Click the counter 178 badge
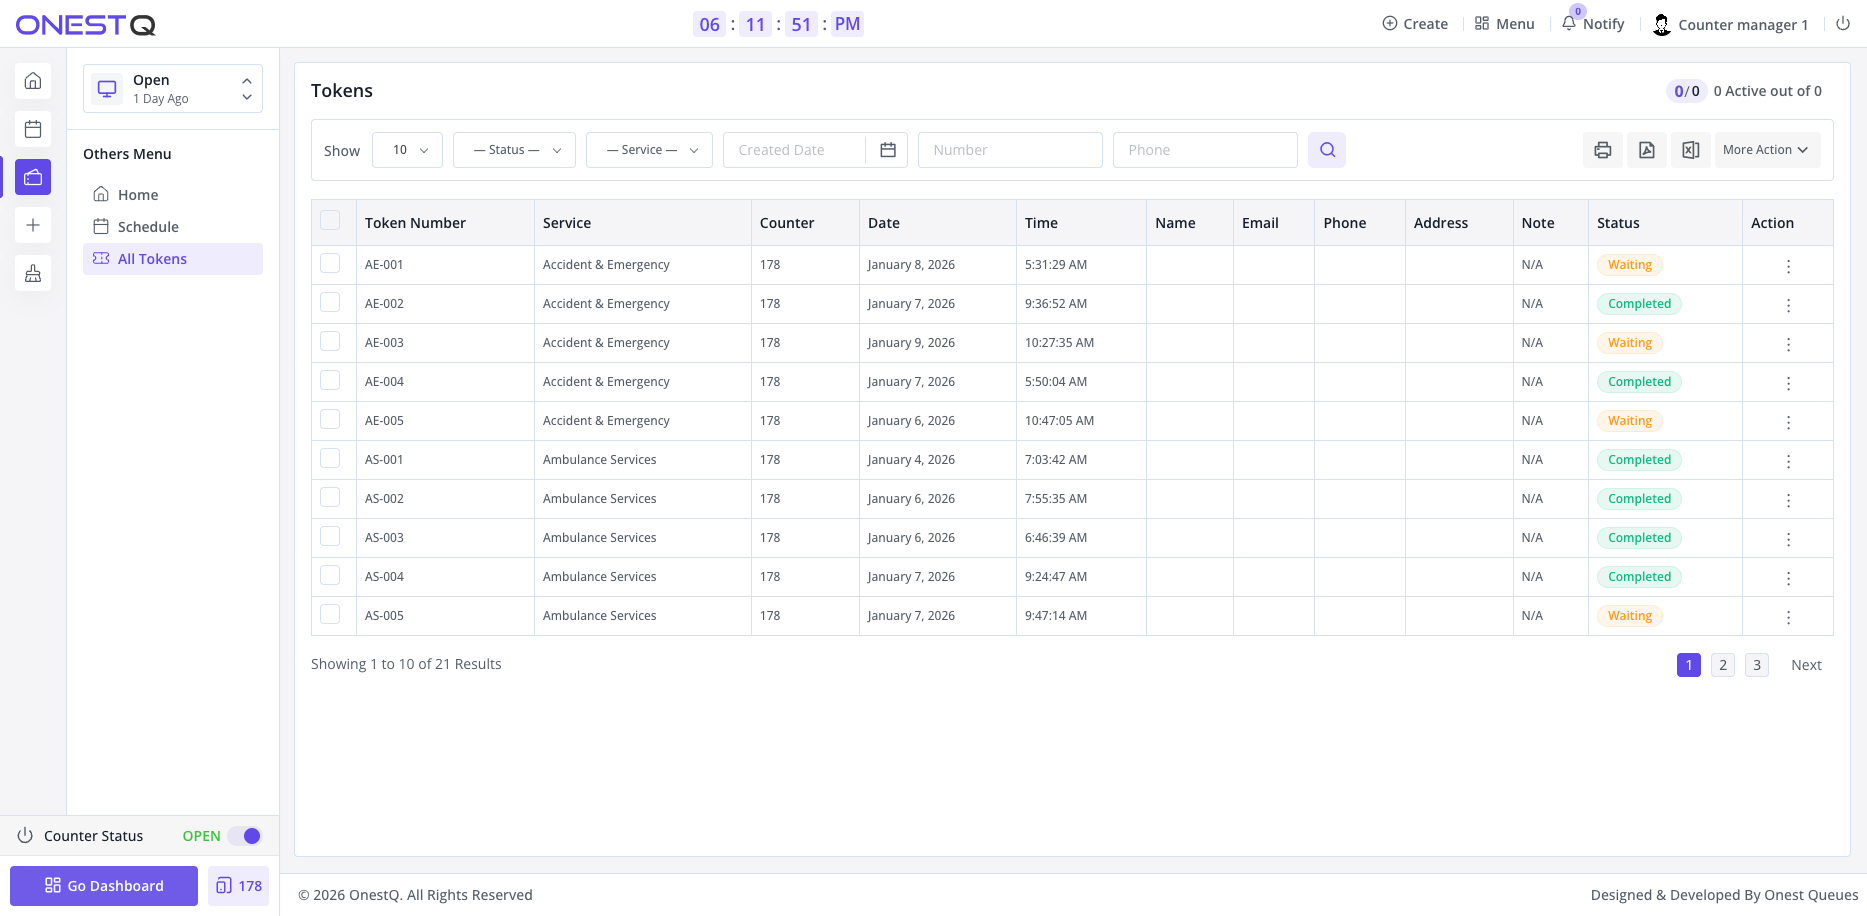Image resolution: width=1867 pixels, height=916 pixels. click(238, 886)
